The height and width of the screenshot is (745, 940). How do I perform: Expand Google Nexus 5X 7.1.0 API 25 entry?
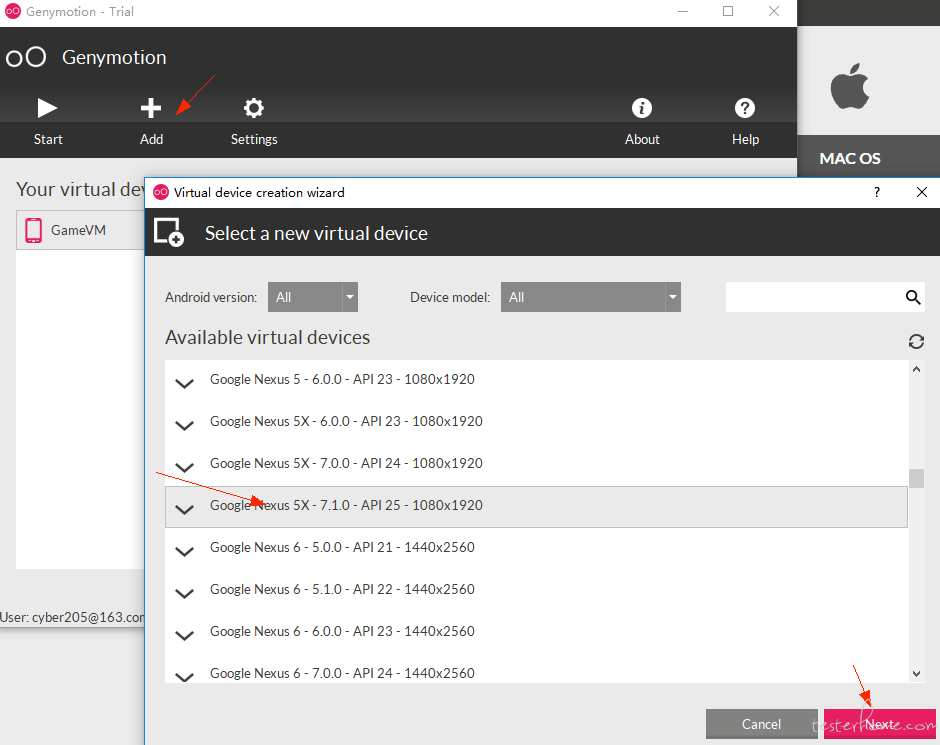185,509
